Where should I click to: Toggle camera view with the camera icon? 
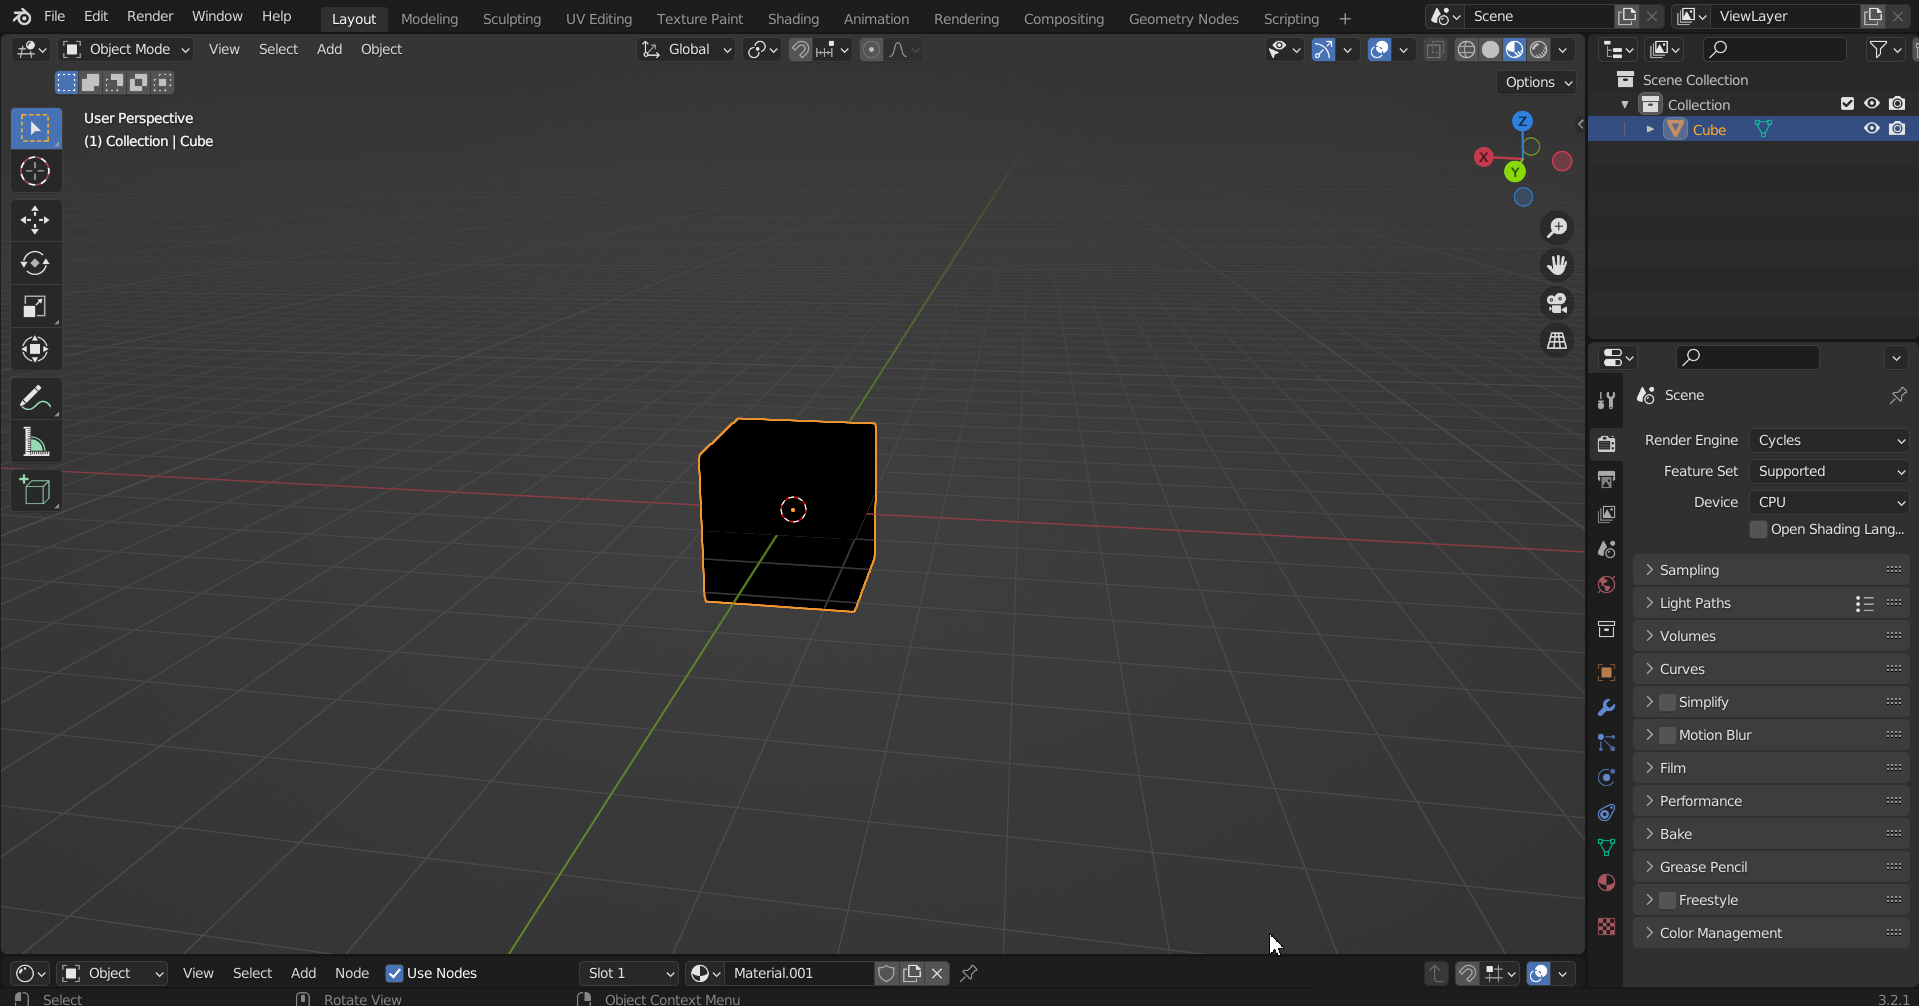[1557, 303]
